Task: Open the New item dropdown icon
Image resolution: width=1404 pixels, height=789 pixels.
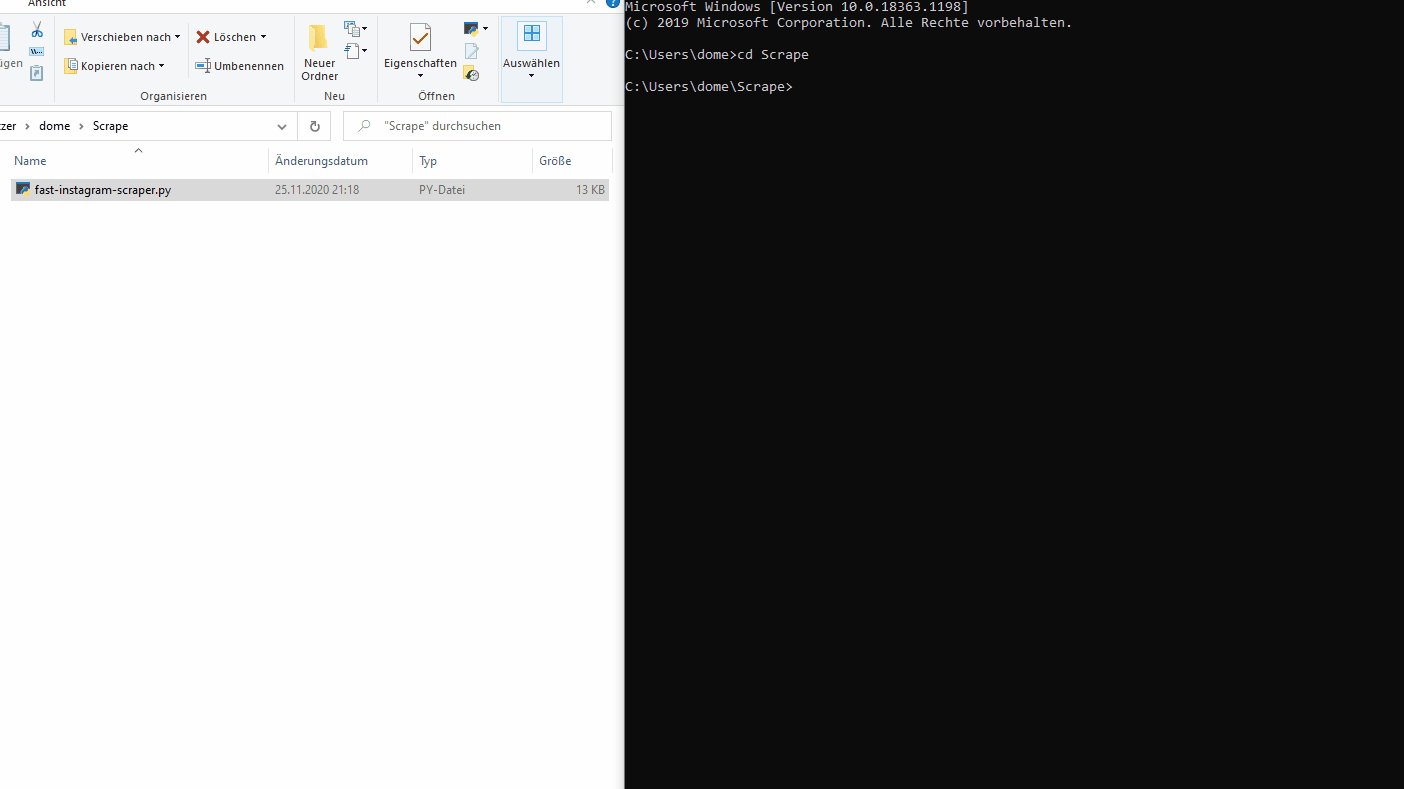Action: pos(355,29)
